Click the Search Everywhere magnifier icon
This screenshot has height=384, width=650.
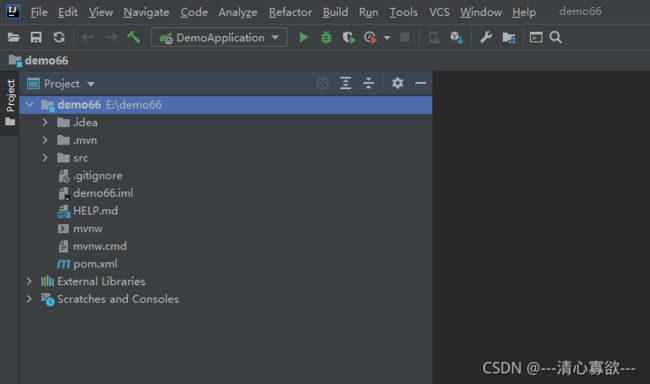(555, 38)
